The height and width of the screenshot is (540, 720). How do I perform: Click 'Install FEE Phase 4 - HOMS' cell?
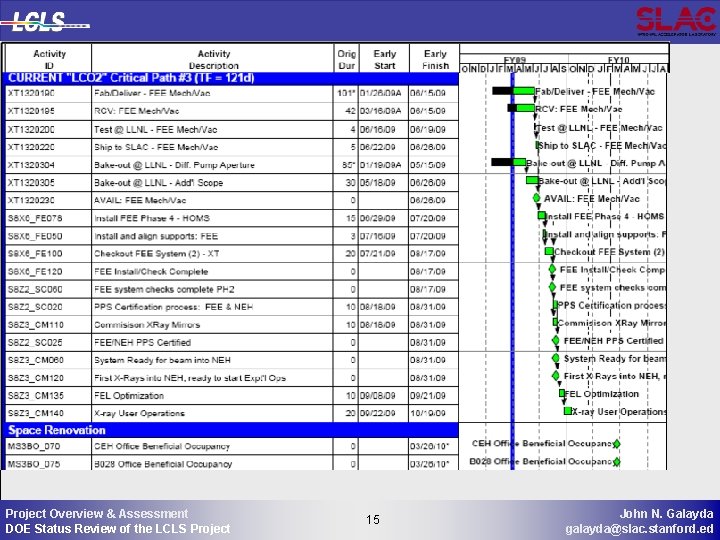click(213, 218)
